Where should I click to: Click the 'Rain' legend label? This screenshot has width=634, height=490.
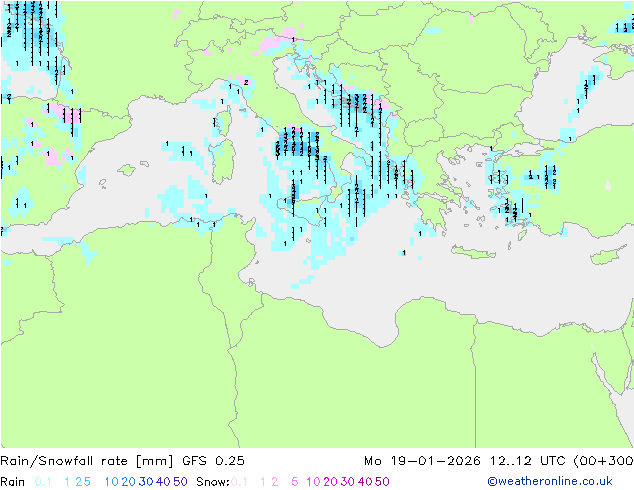tap(13, 482)
